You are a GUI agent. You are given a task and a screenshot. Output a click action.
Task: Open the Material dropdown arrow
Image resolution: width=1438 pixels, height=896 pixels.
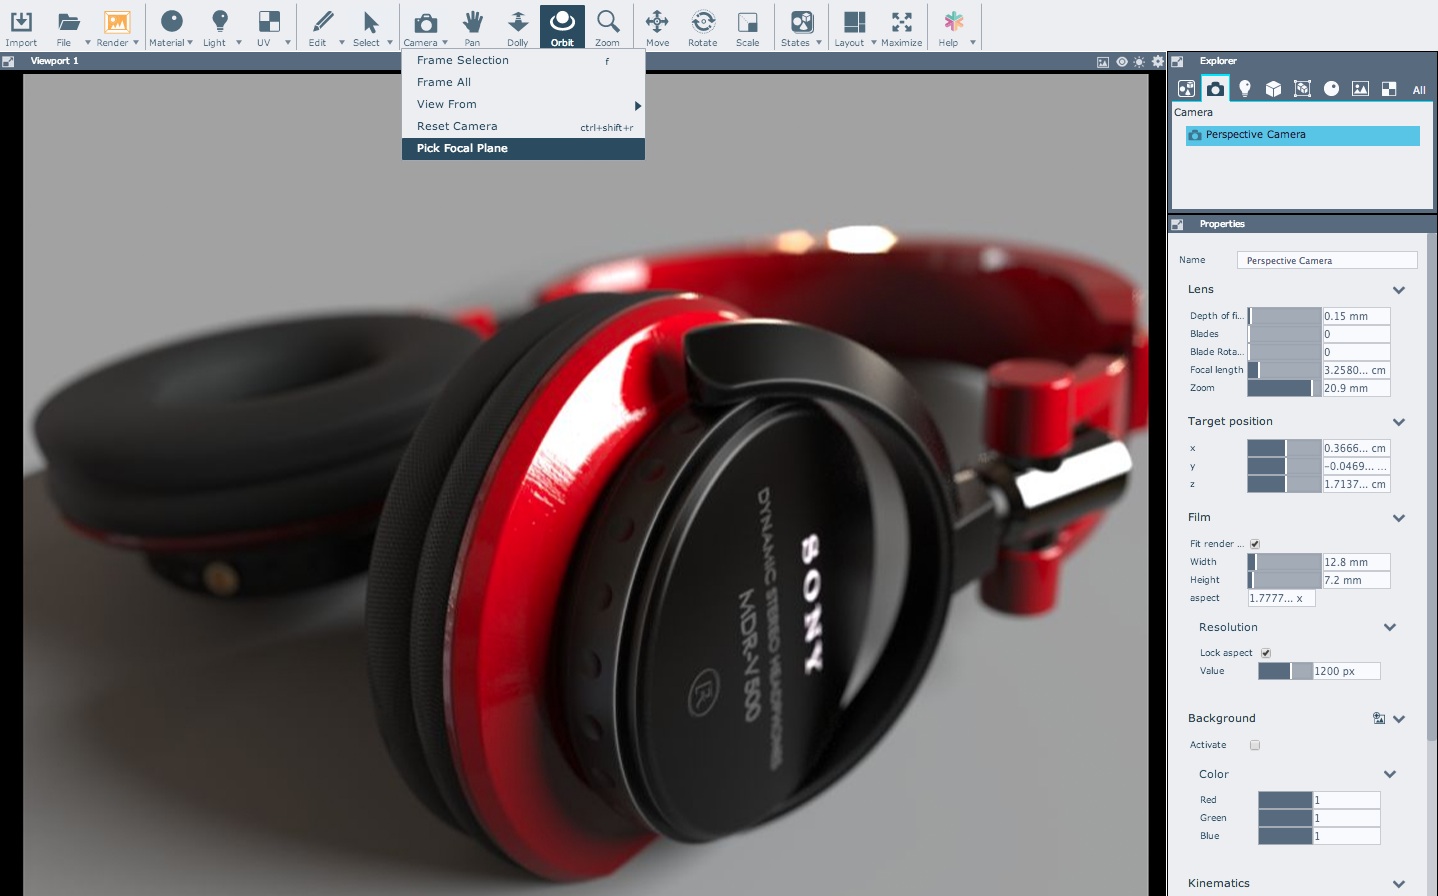(190, 43)
